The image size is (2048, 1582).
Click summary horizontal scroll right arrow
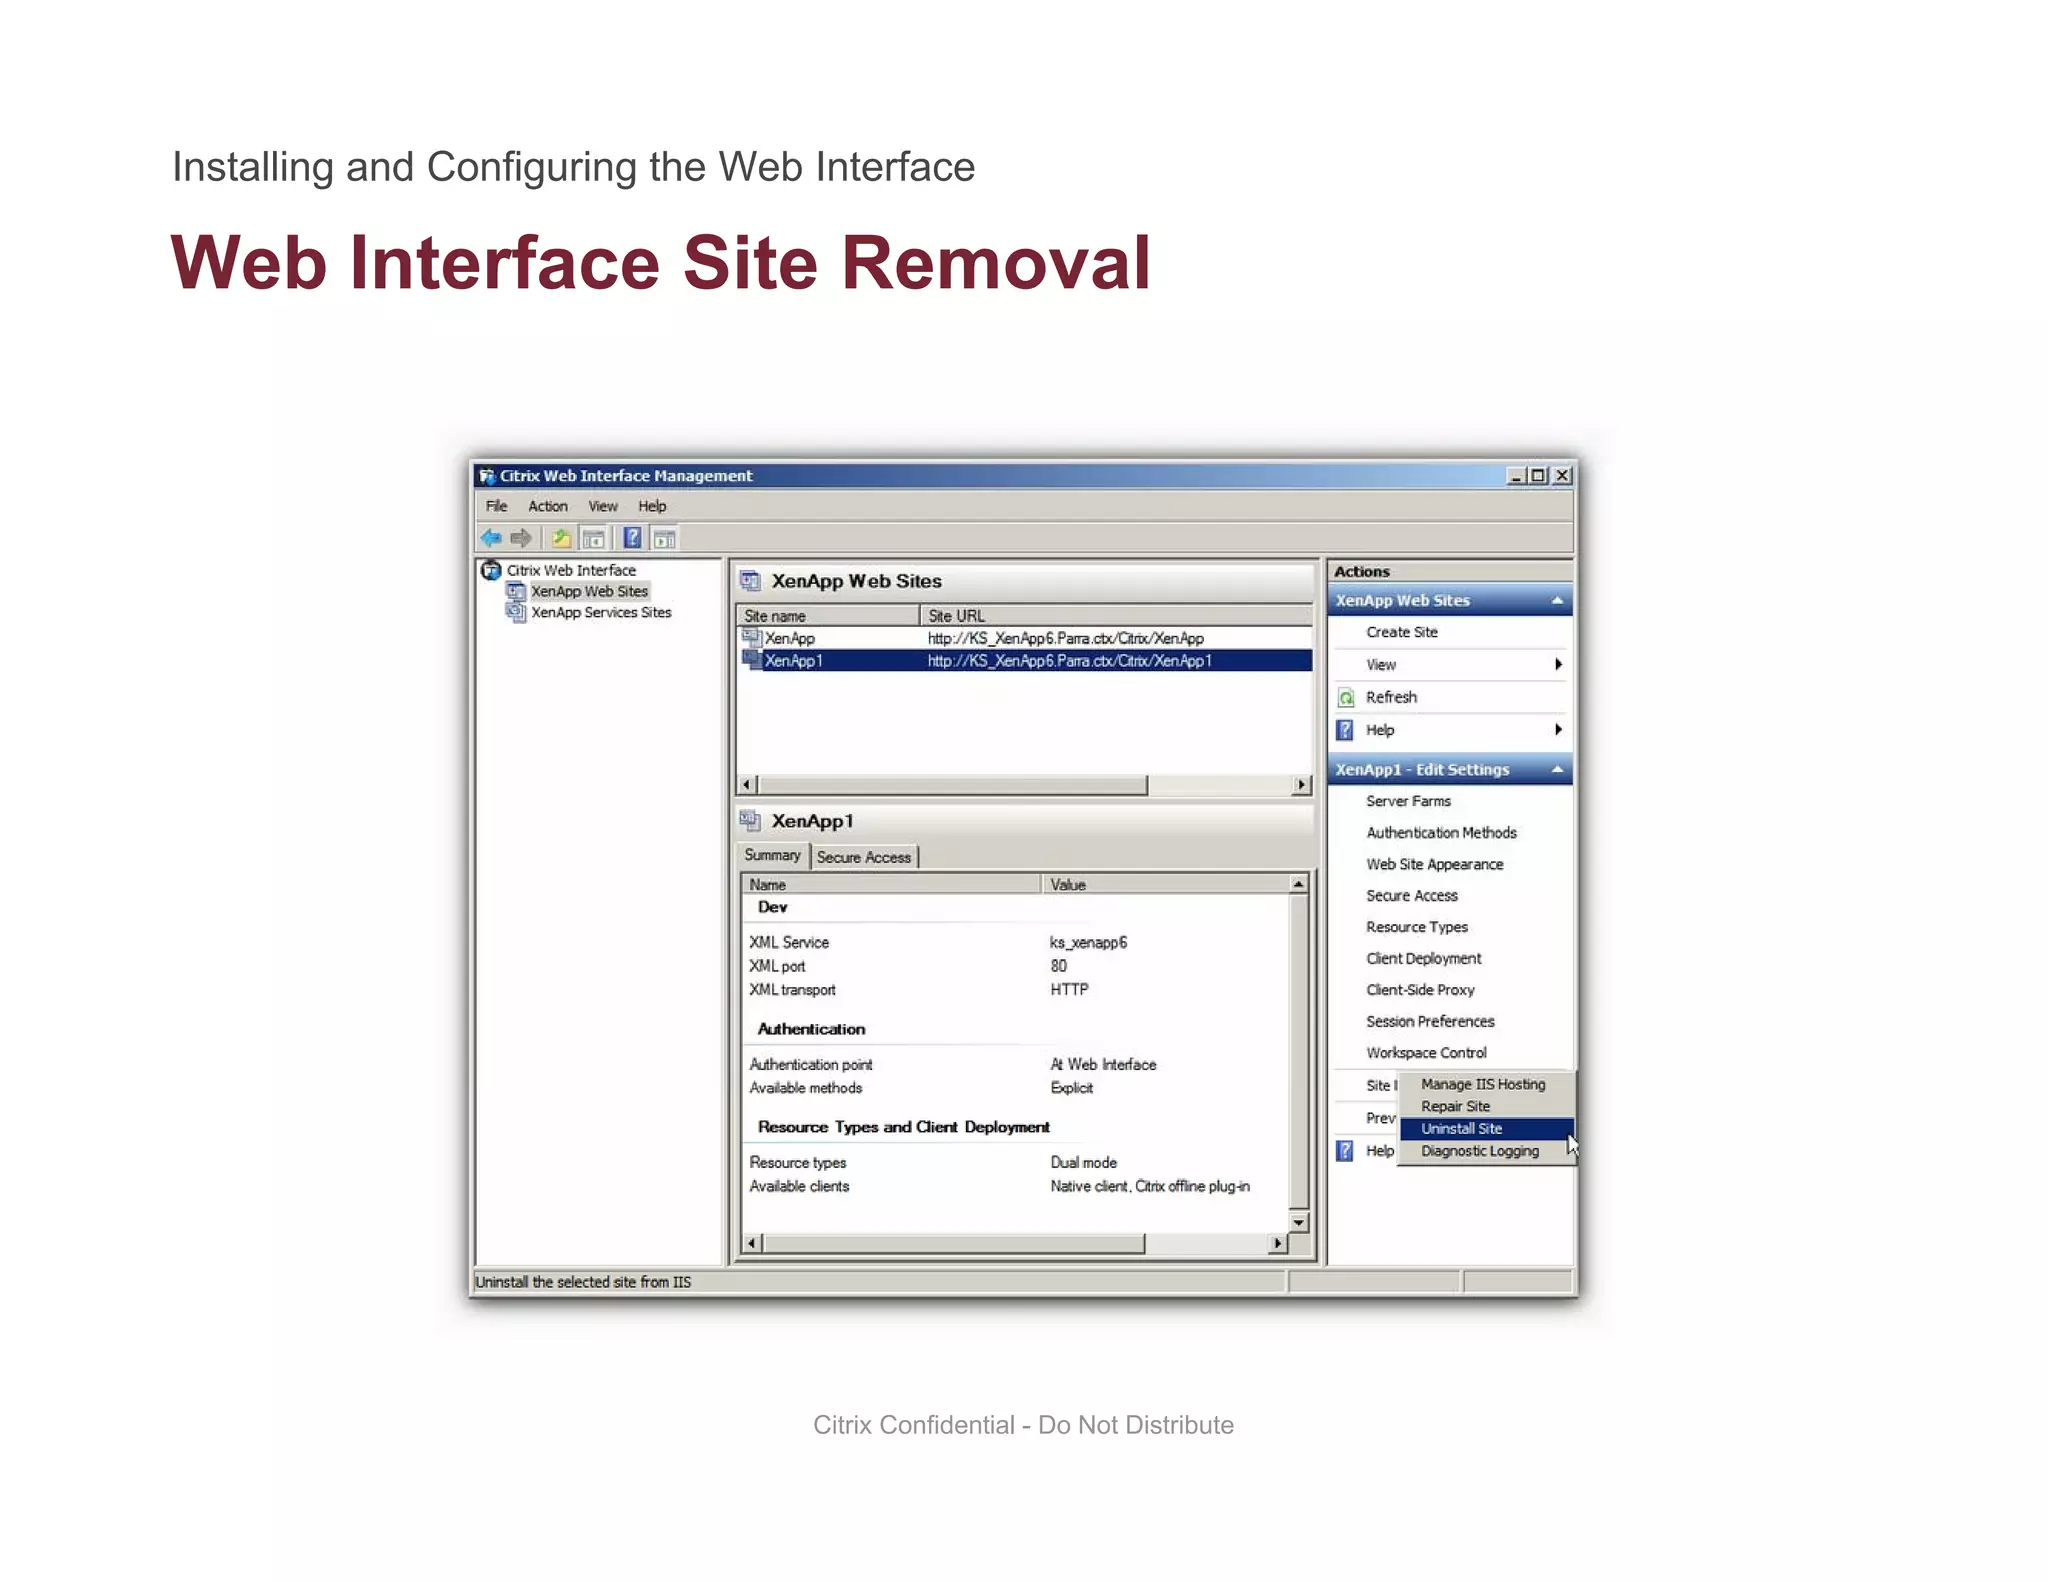[1278, 1244]
